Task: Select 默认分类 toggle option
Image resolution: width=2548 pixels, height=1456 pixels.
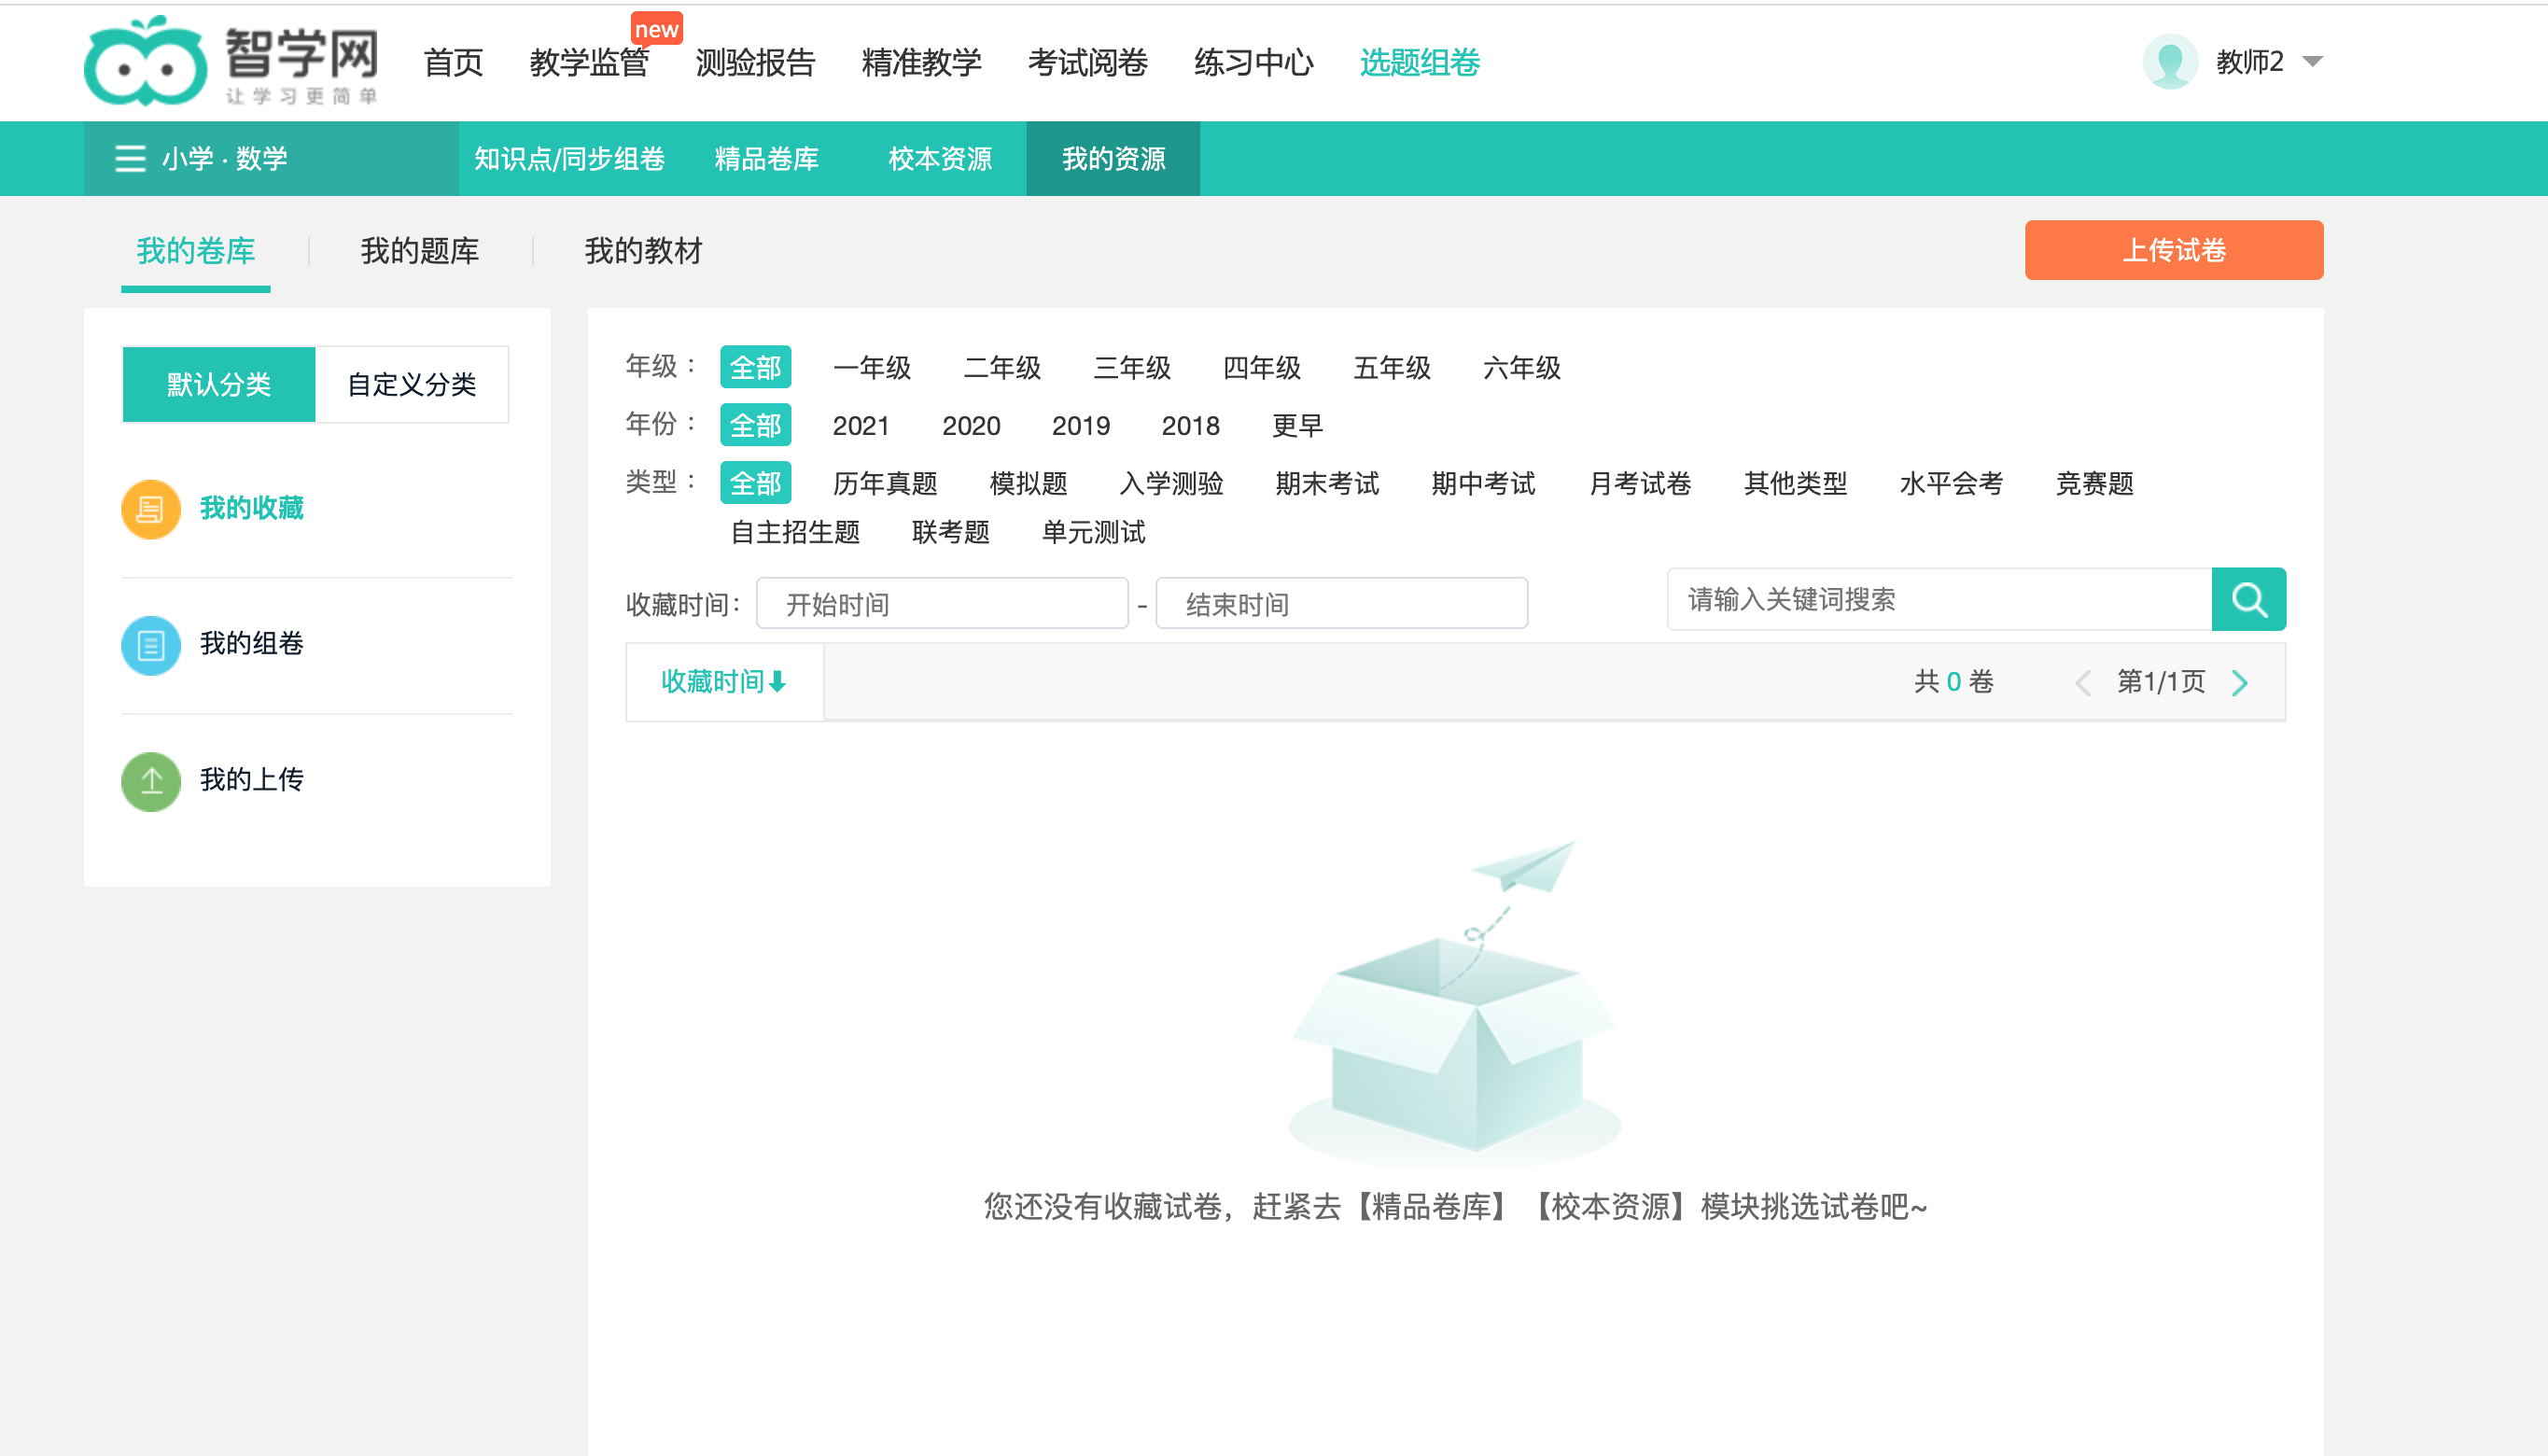Action: click(x=219, y=384)
